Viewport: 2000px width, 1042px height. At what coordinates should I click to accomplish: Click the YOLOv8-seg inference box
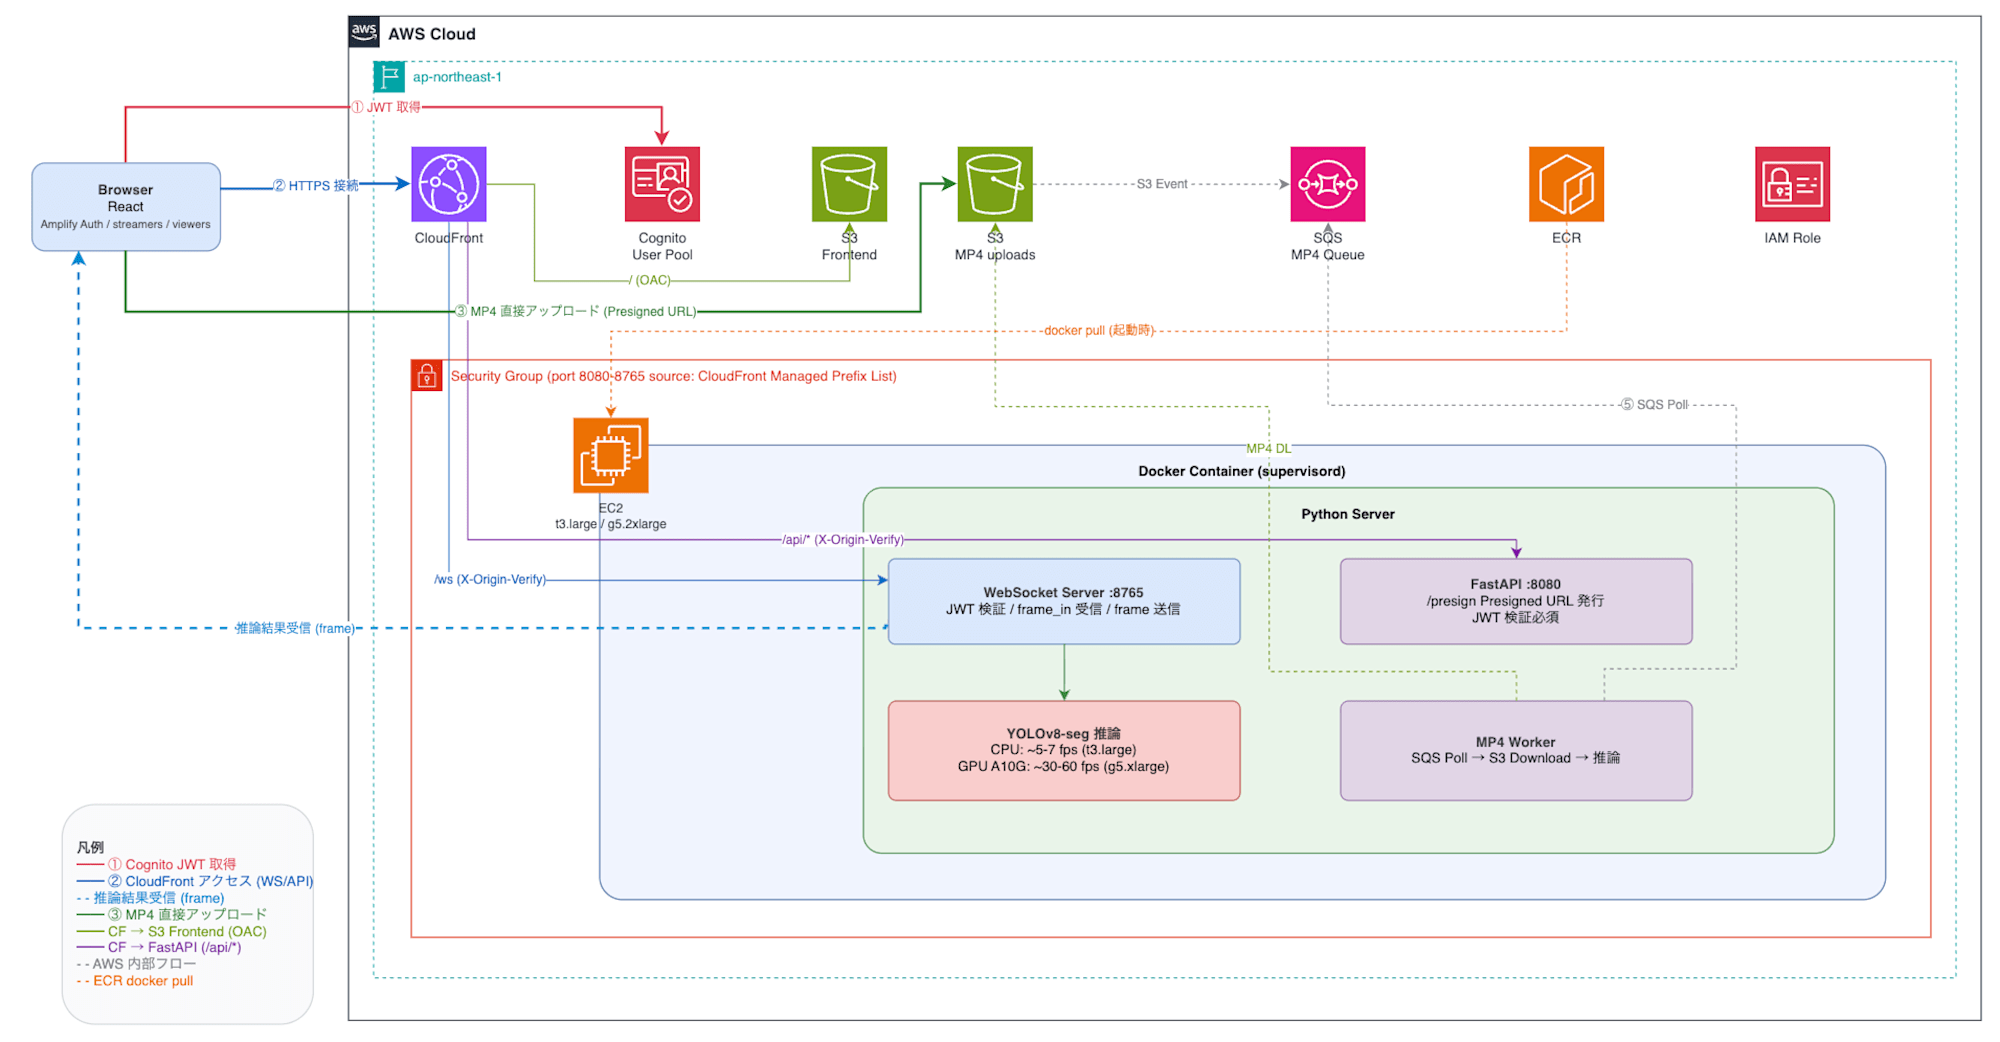(1064, 750)
